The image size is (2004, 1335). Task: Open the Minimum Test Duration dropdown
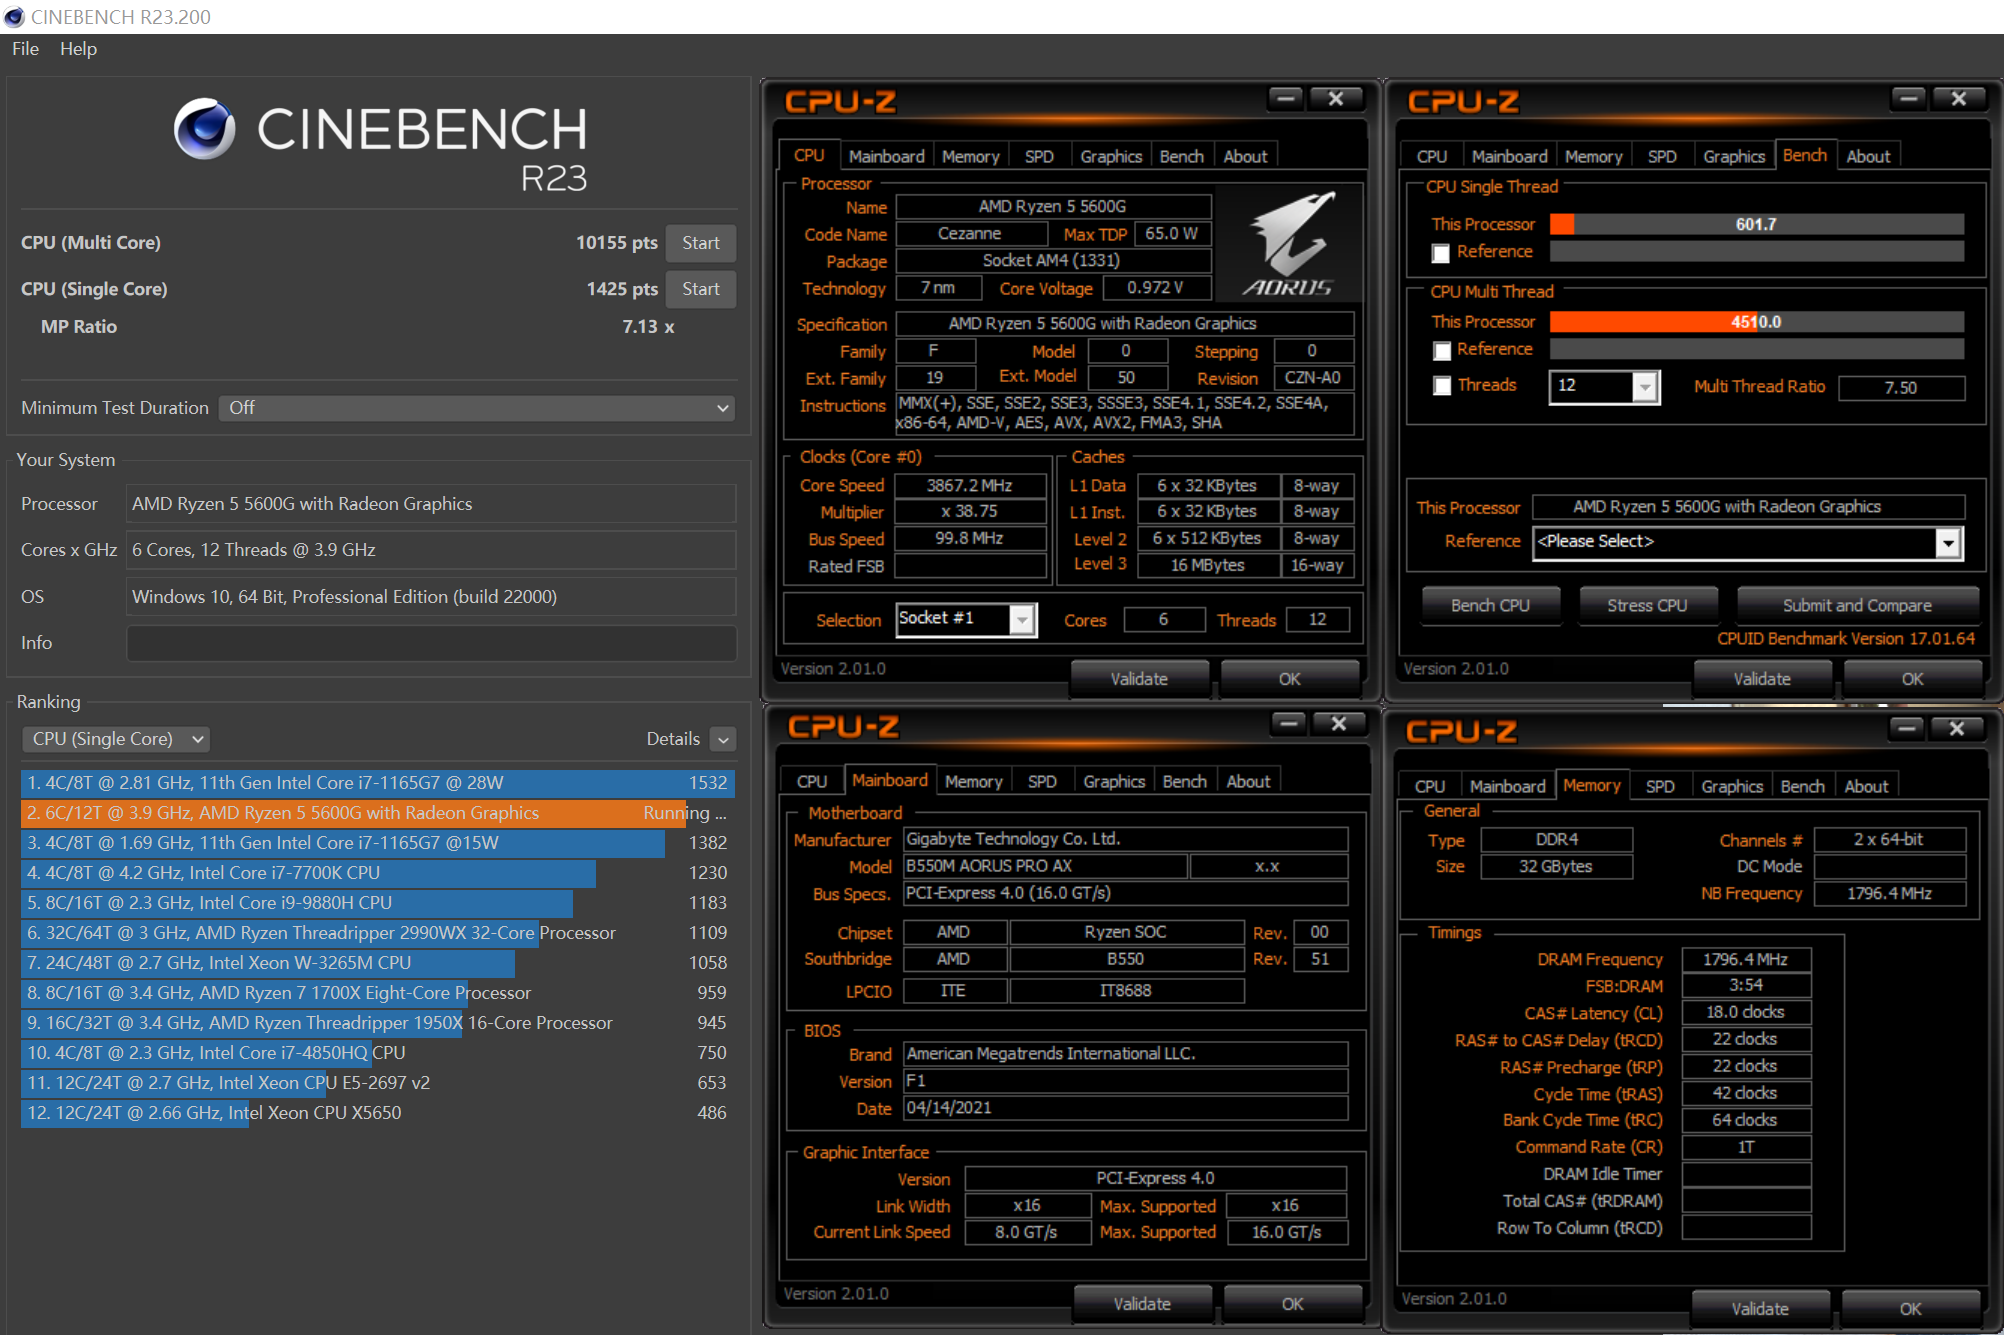(x=476, y=408)
